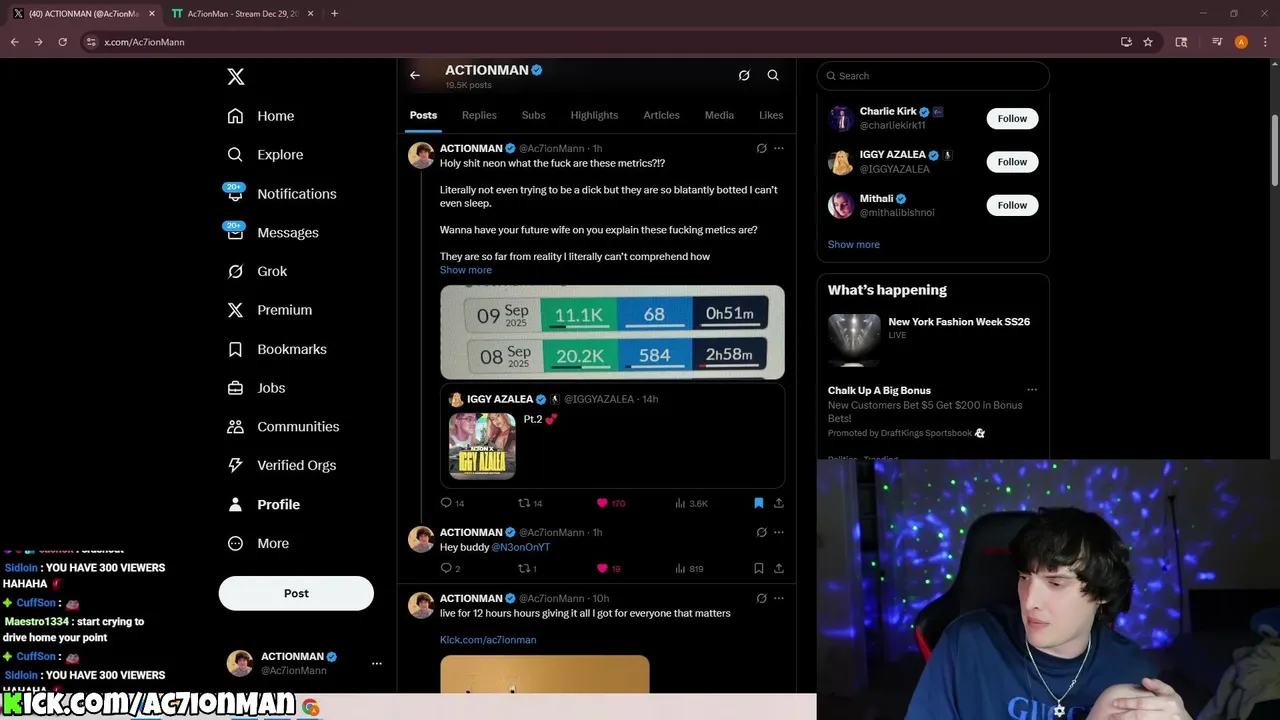The height and width of the screenshot is (720, 1280).
Task: Toggle bookmark on the neon metrics post
Action: [x=758, y=503]
